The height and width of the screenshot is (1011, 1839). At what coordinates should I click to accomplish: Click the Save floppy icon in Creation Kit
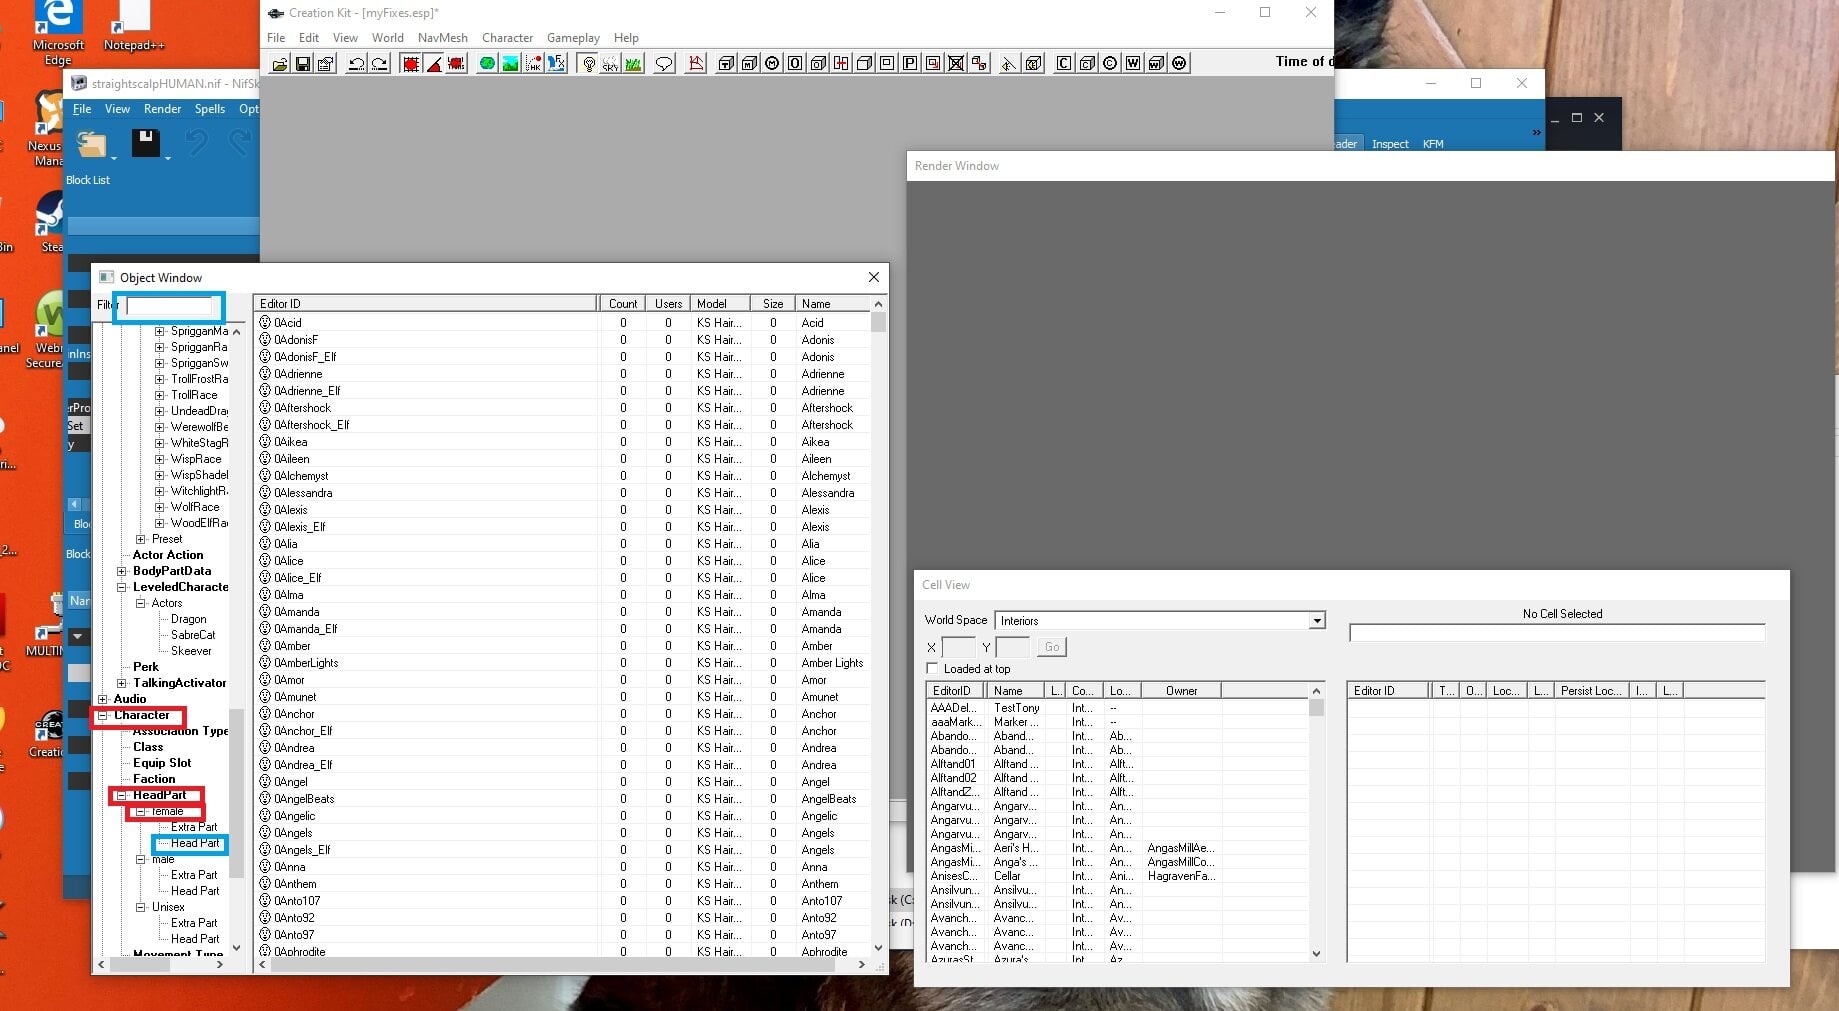point(303,63)
